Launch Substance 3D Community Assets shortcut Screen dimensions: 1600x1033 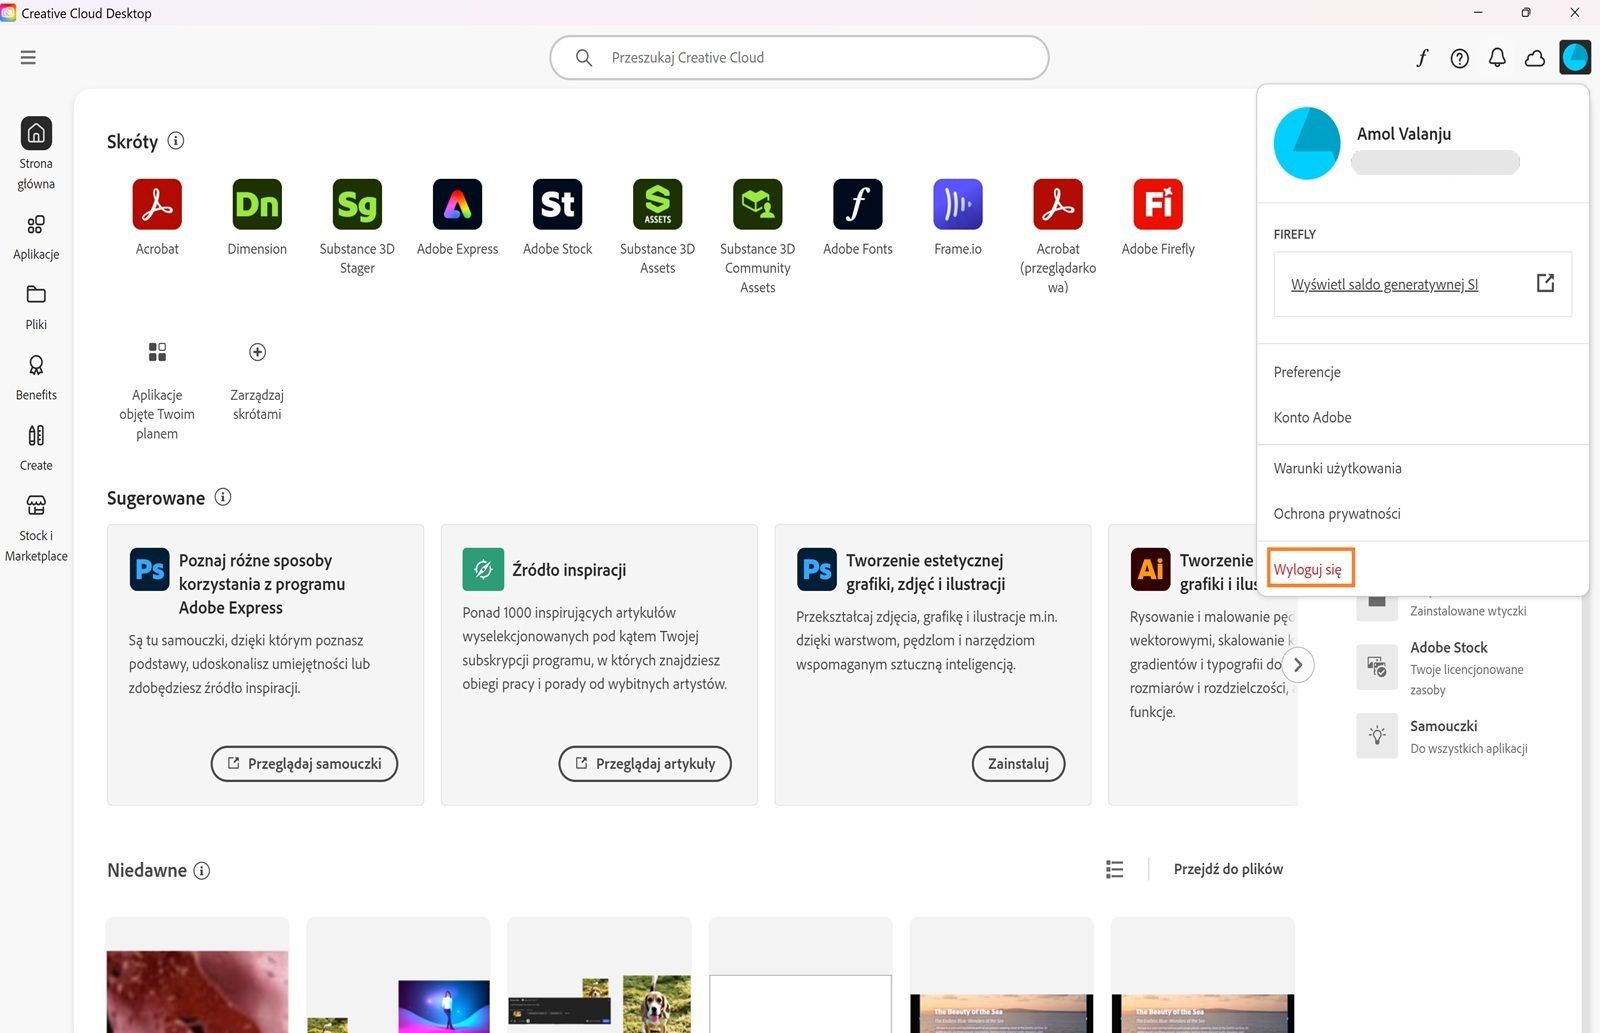coord(757,204)
